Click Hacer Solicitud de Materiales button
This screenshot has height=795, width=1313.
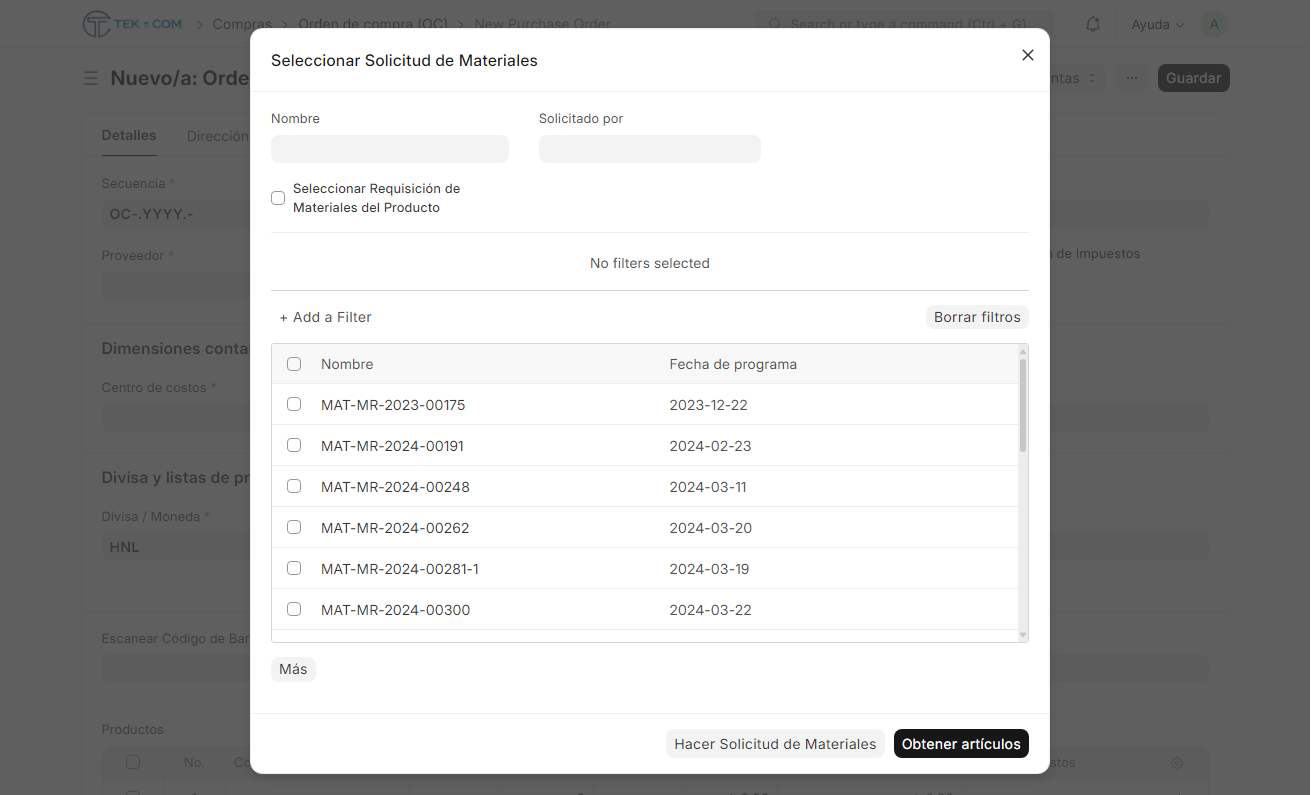pyautogui.click(x=775, y=744)
